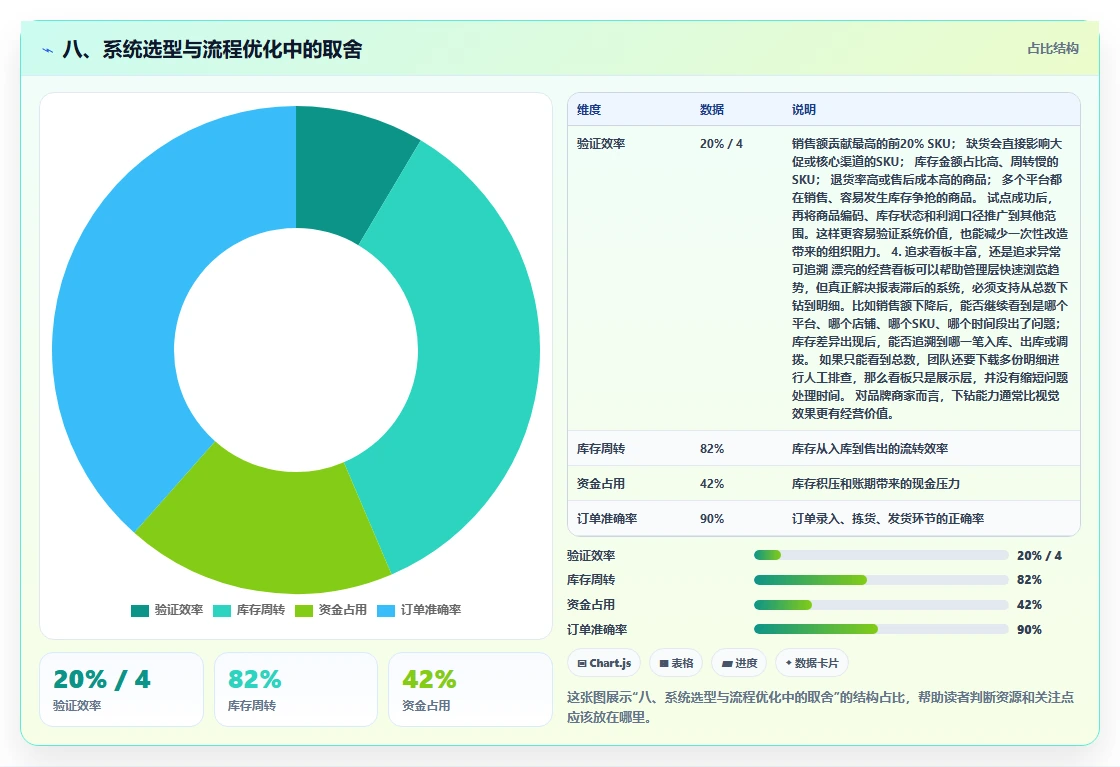Toggle 资金占用 legend swatch in chart
The width and height of the screenshot is (1120, 767).
coord(304,611)
